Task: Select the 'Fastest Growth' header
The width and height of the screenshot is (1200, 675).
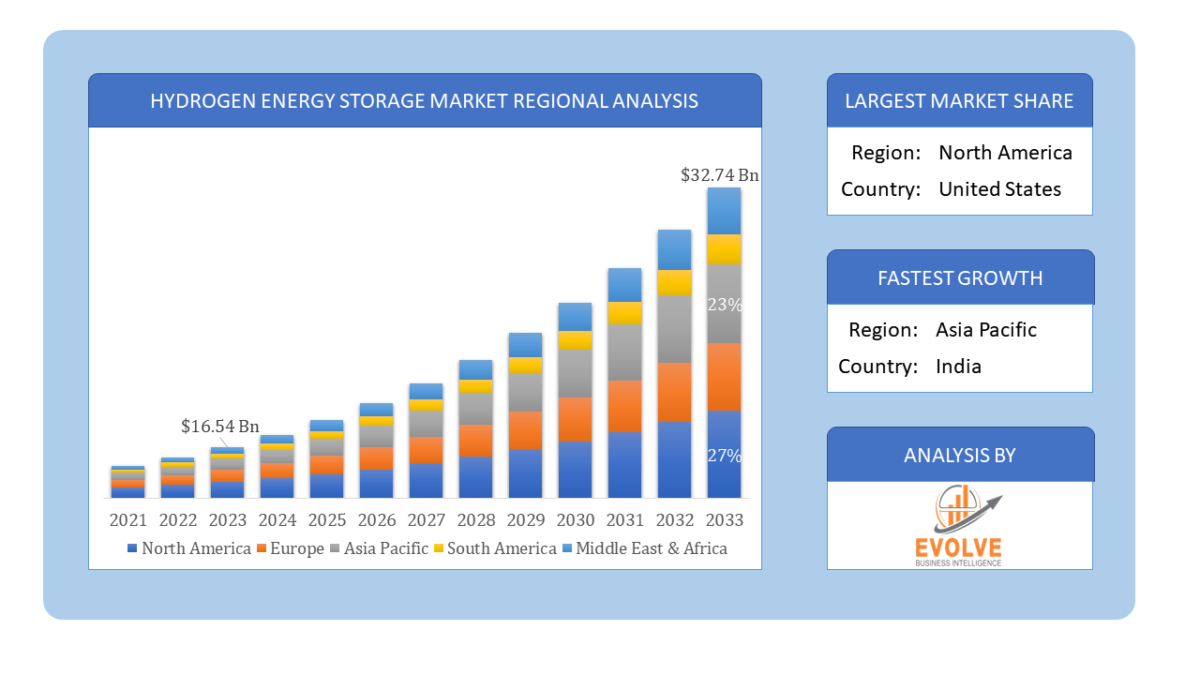Action: coord(959,278)
